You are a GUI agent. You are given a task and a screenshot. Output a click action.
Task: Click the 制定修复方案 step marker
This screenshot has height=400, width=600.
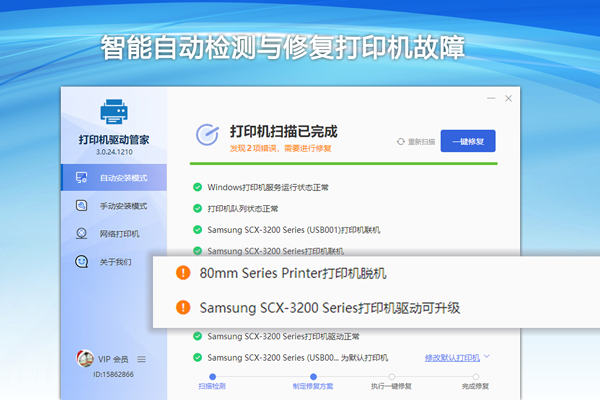click(x=313, y=377)
